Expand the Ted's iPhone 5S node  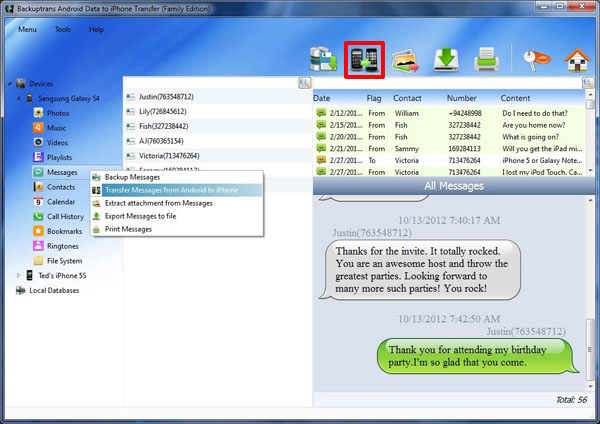(x=18, y=275)
